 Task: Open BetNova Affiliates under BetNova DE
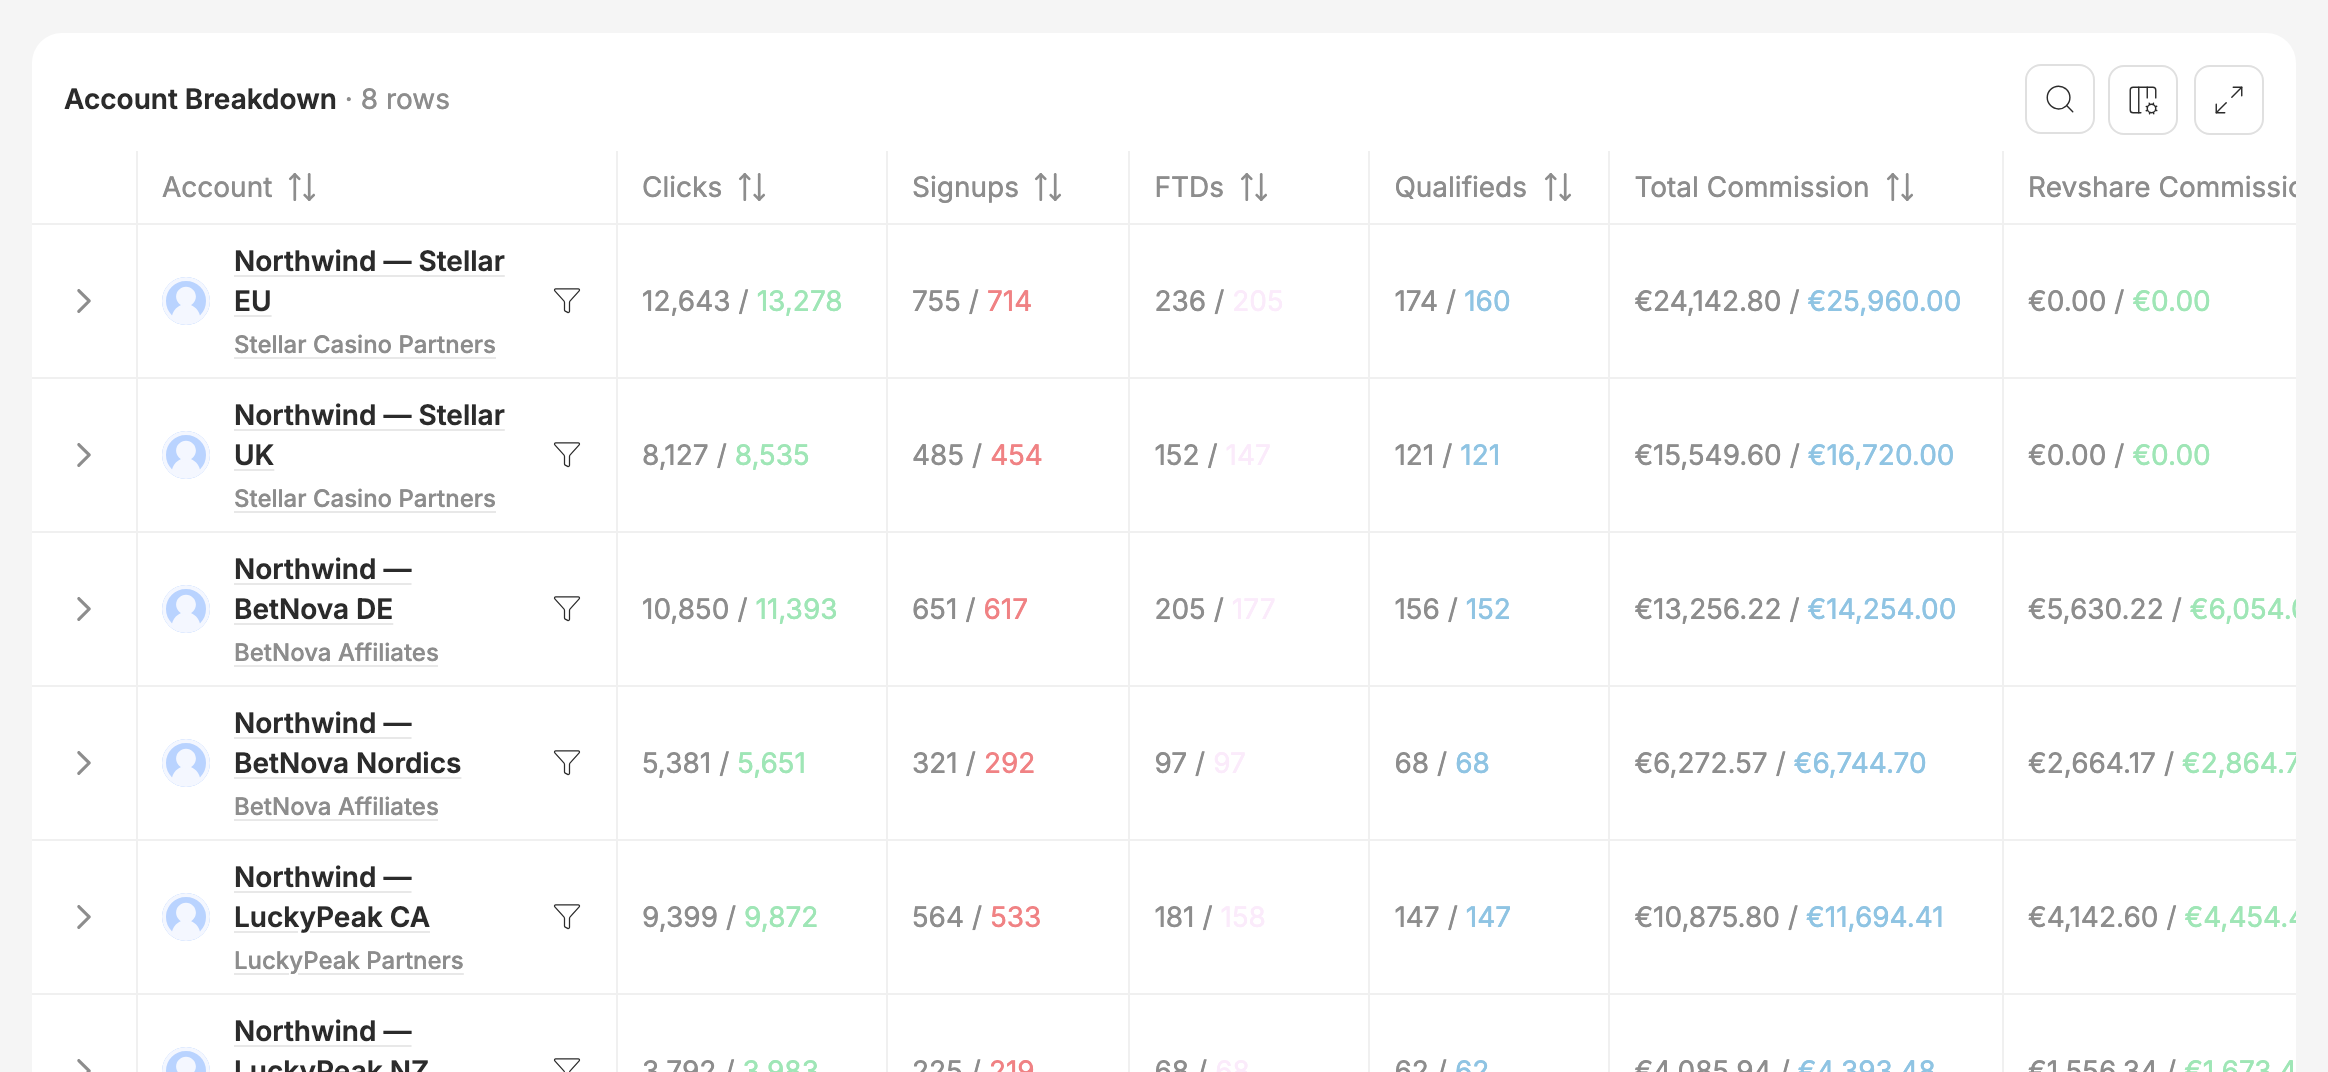tap(336, 653)
